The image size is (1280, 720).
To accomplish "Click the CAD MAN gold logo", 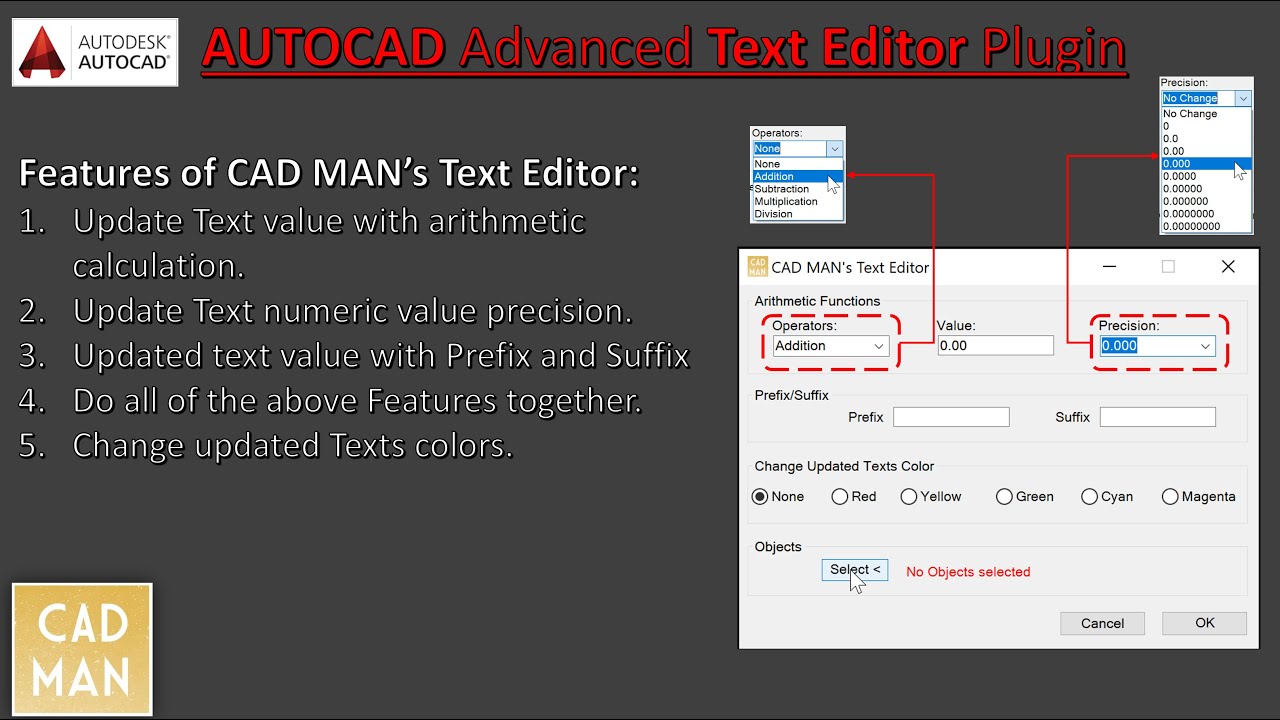I will coord(82,650).
